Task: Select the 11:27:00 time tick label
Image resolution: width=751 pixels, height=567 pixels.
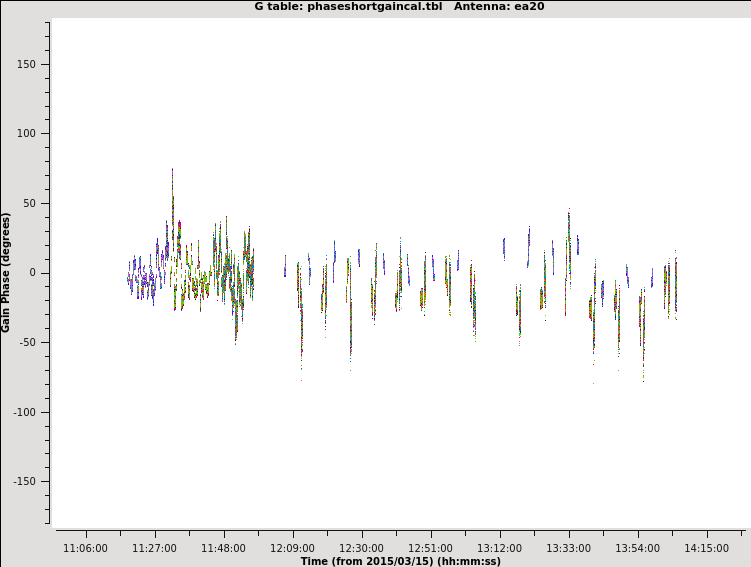Action: click(x=154, y=548)
